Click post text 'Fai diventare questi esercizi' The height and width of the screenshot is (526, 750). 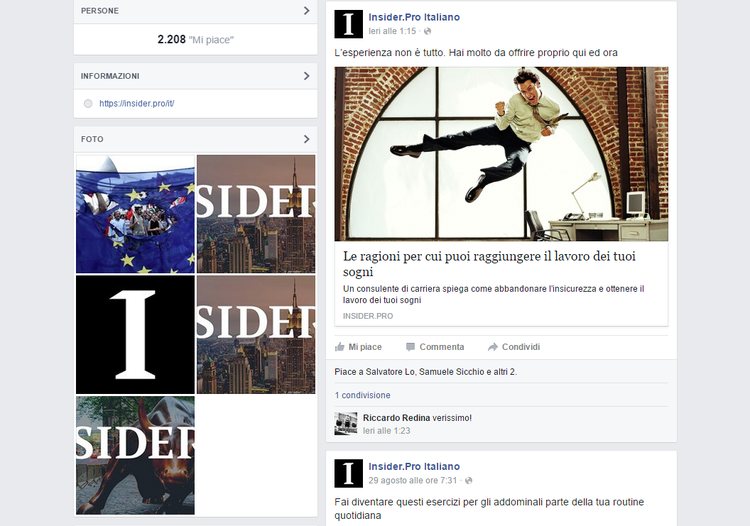point(489,509)
